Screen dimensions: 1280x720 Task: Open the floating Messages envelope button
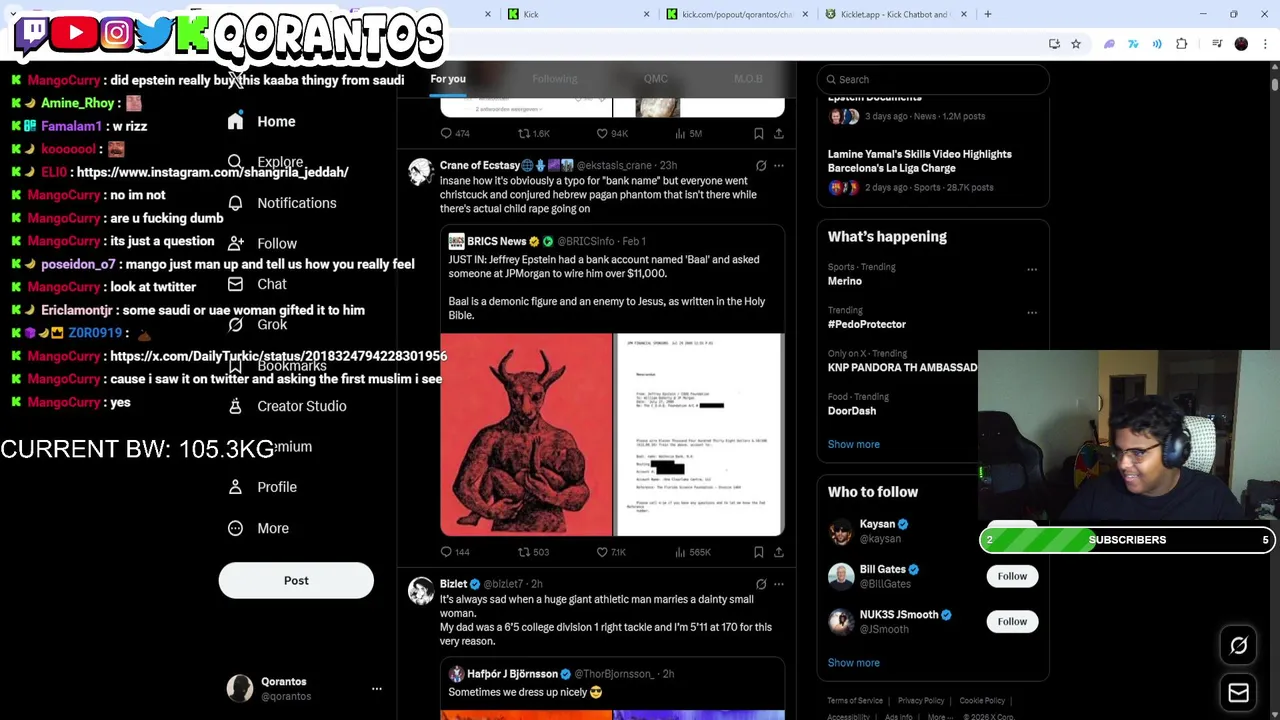coord(1238,693)
